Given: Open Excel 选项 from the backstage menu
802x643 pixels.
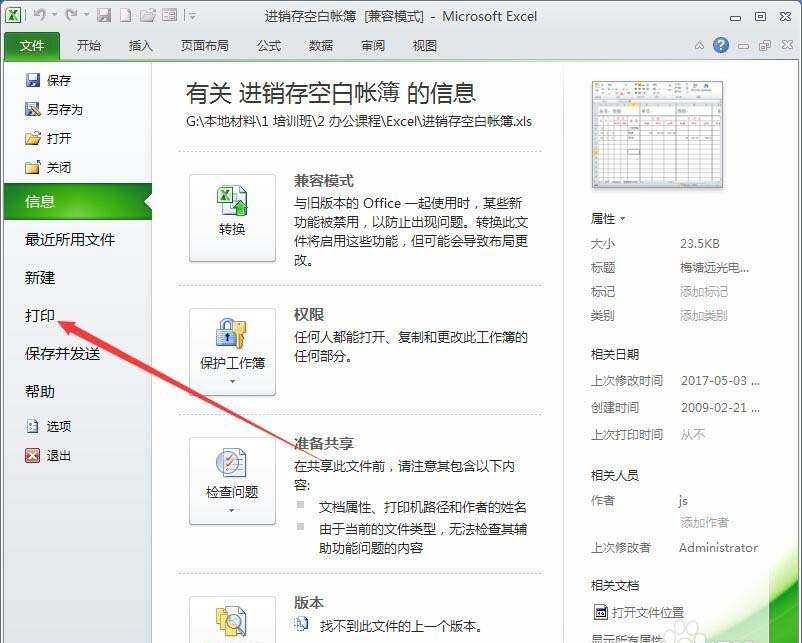Looking at the screenshot, I should coord(48,426).
